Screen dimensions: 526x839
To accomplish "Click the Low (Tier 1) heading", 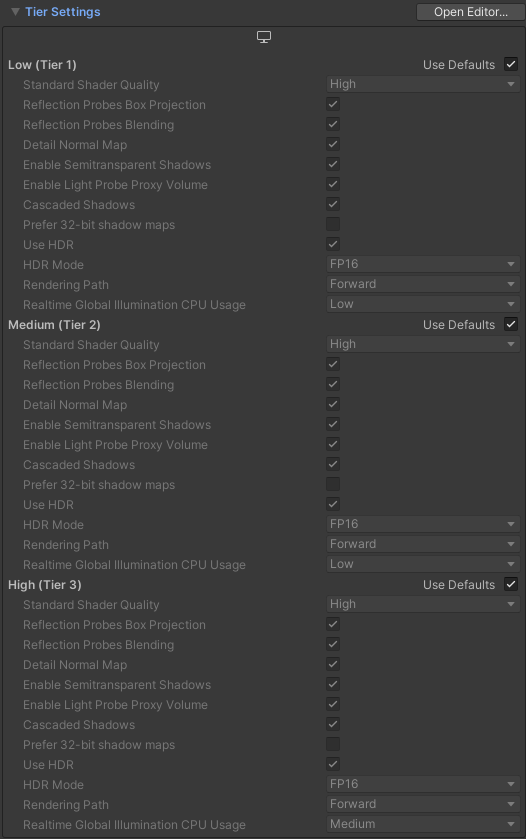I will 42,65.
